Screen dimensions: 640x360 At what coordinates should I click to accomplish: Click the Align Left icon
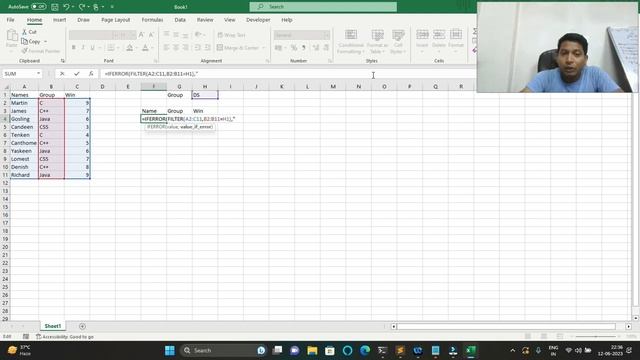tap(167, 48)
